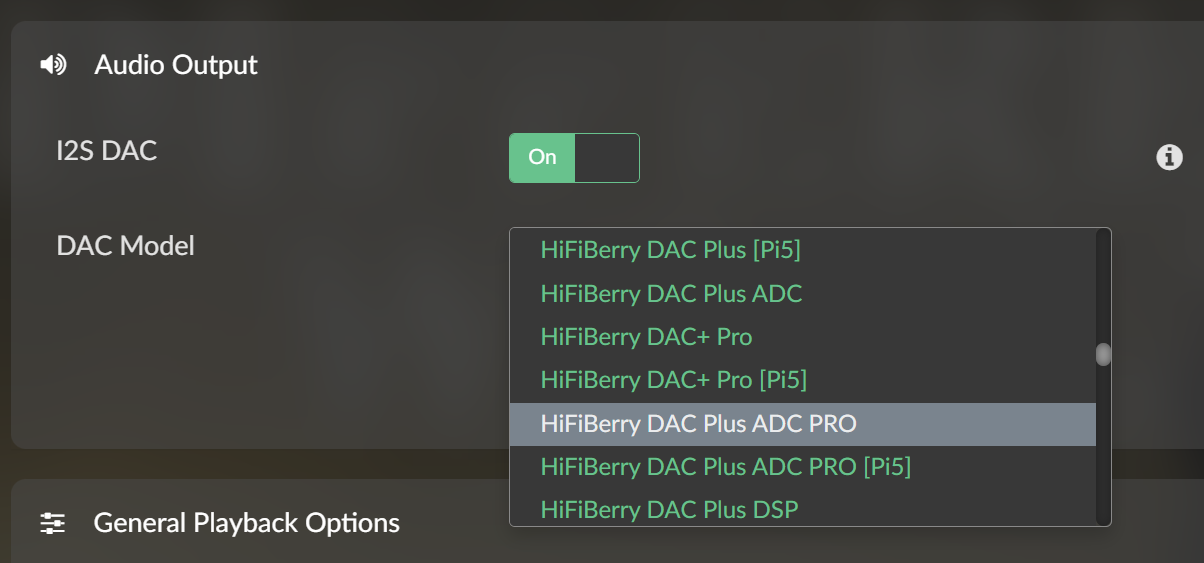Screen dimensions: 1204x563
Task: Click the I2S DAC label
Action: pyautogui.click(x=107, y=151)
